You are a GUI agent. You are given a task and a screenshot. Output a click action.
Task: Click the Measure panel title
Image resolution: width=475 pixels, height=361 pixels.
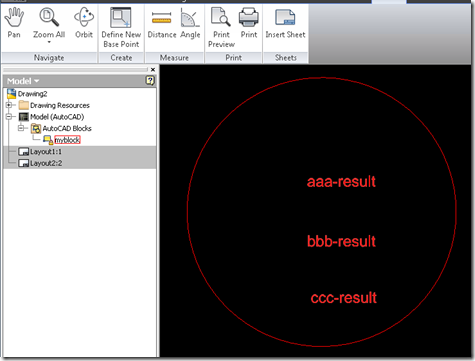pyautogui.click(x=174, y=58)
